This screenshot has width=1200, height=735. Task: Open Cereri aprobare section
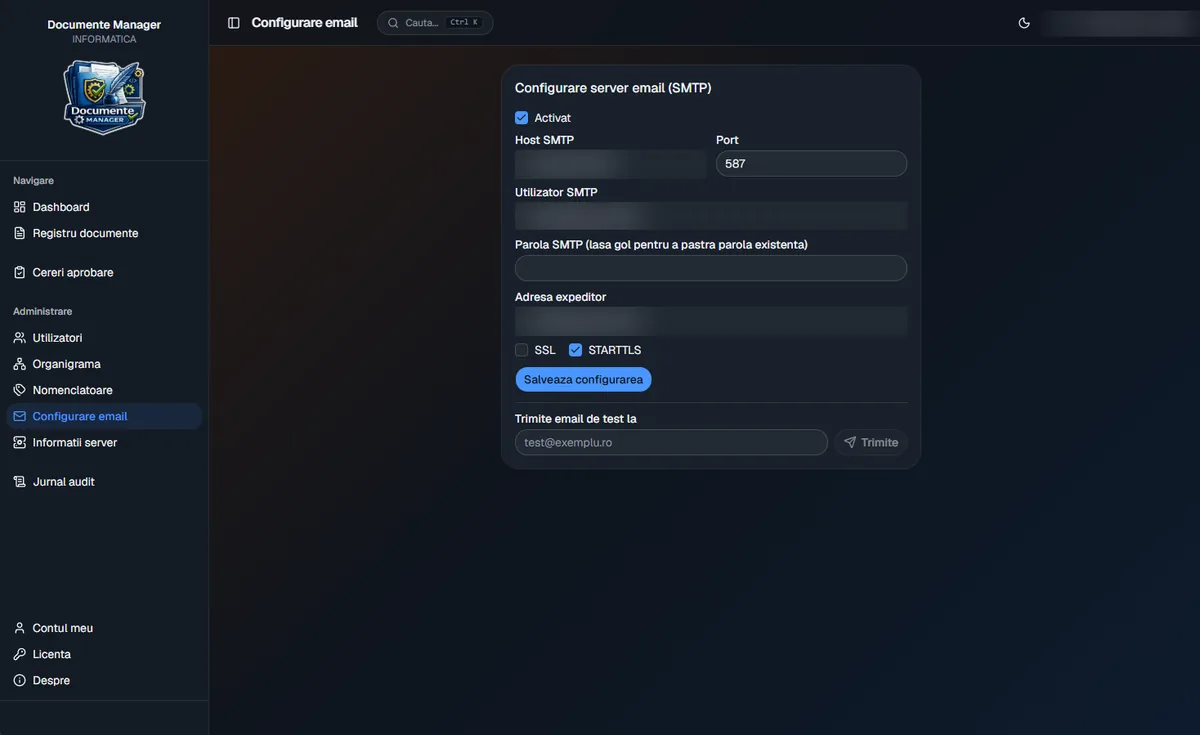point(104,272)
